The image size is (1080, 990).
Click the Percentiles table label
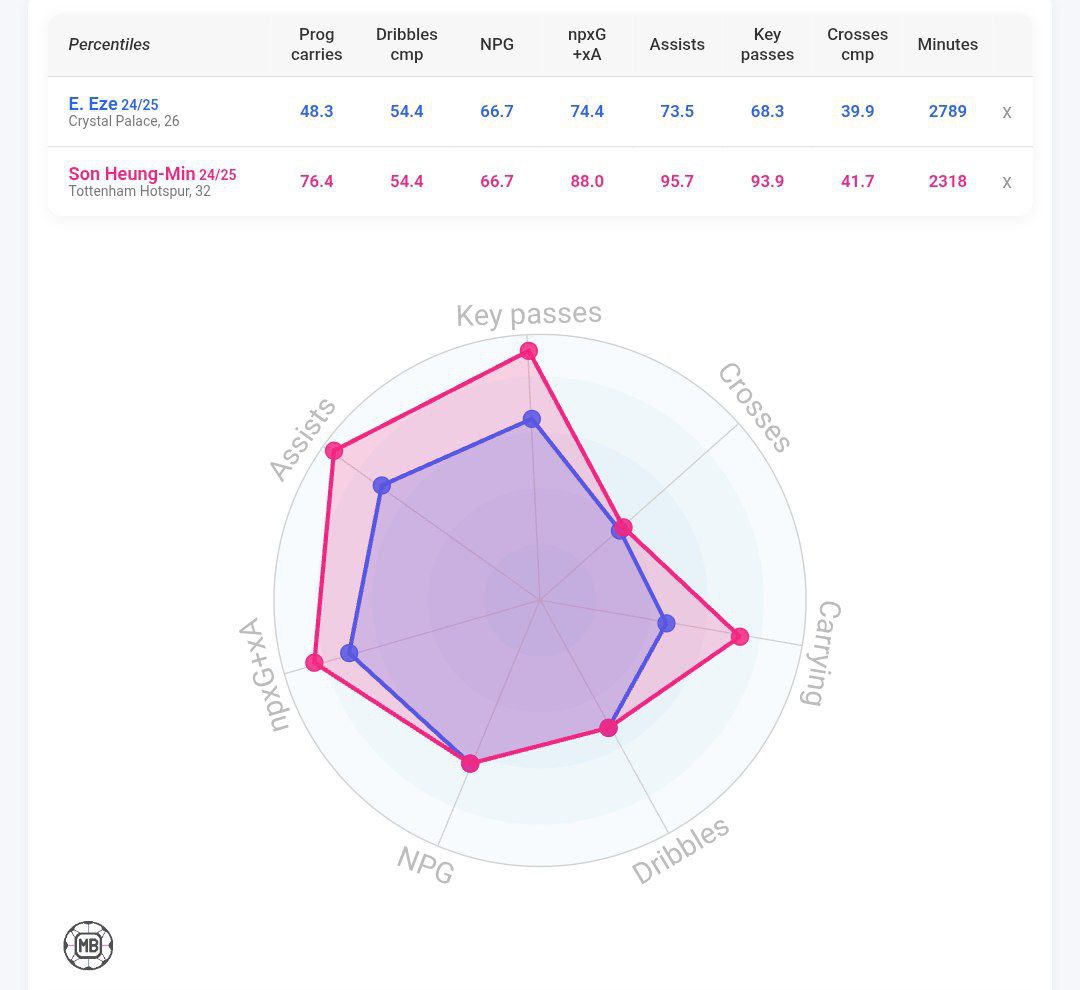(109, 44)
